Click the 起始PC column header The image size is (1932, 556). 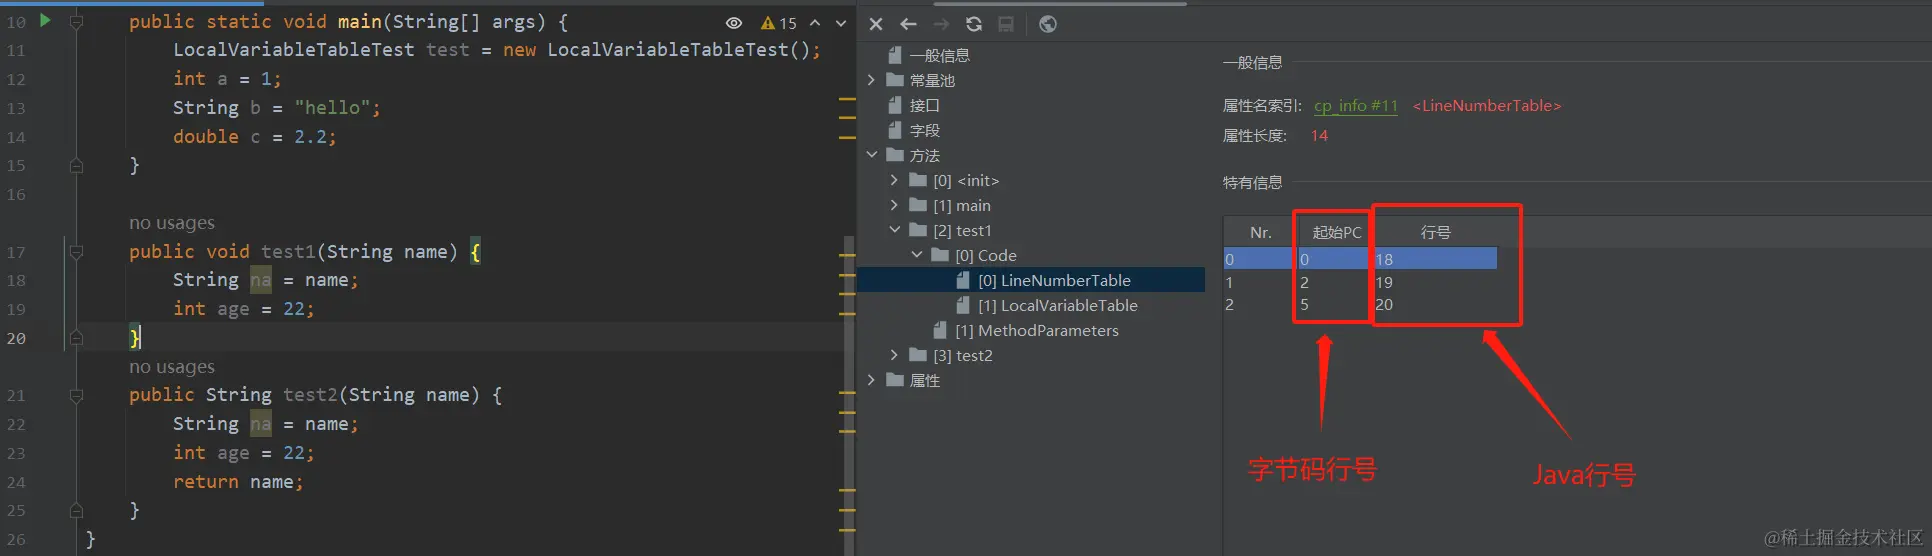click(1336, 232)
